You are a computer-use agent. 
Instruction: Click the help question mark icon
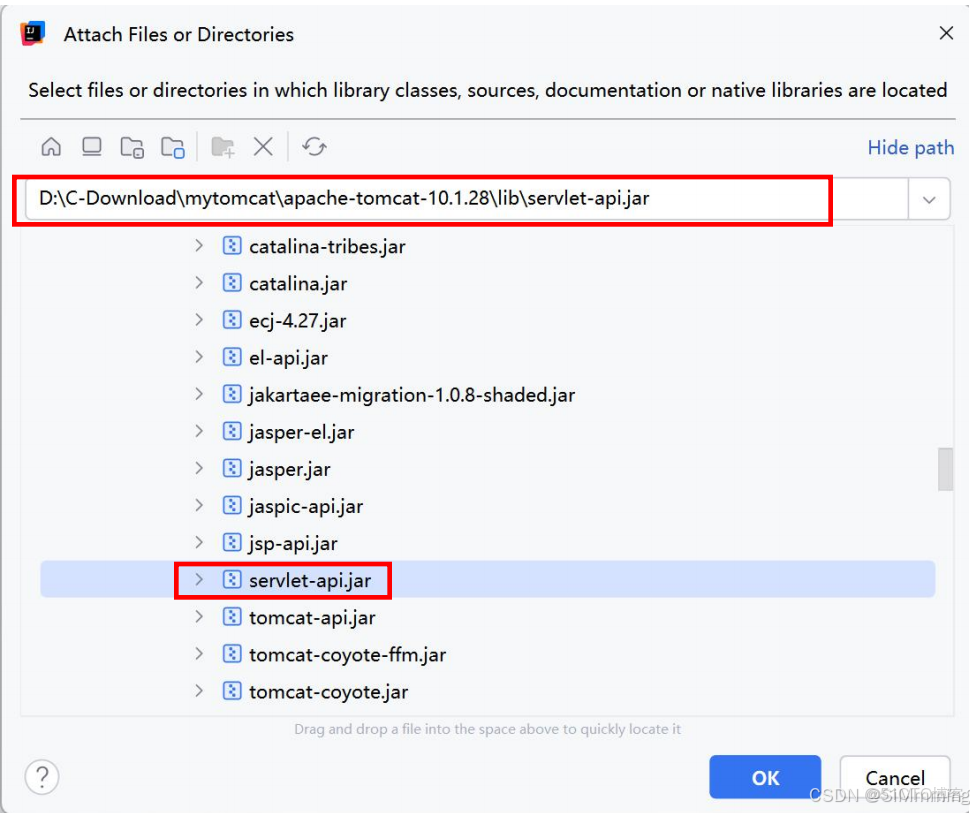coord(41,777)
